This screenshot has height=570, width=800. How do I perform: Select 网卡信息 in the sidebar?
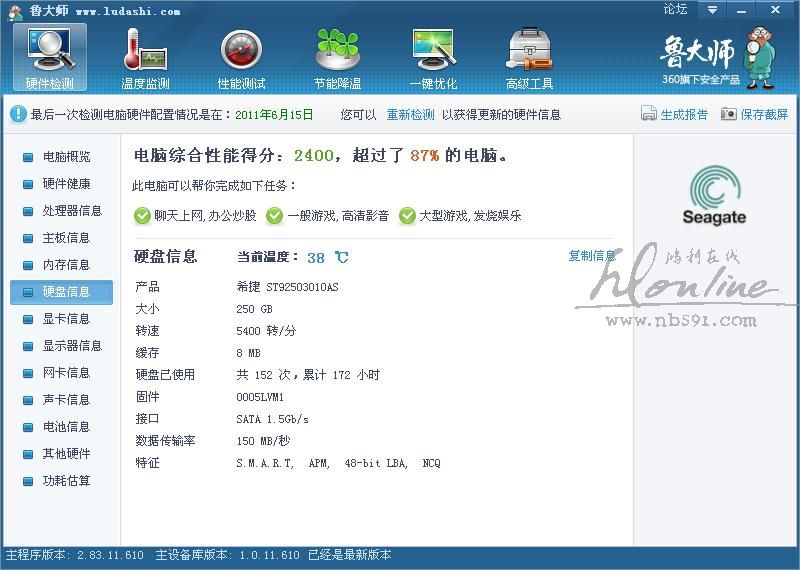pyautogui.click(x=61, y=373)
